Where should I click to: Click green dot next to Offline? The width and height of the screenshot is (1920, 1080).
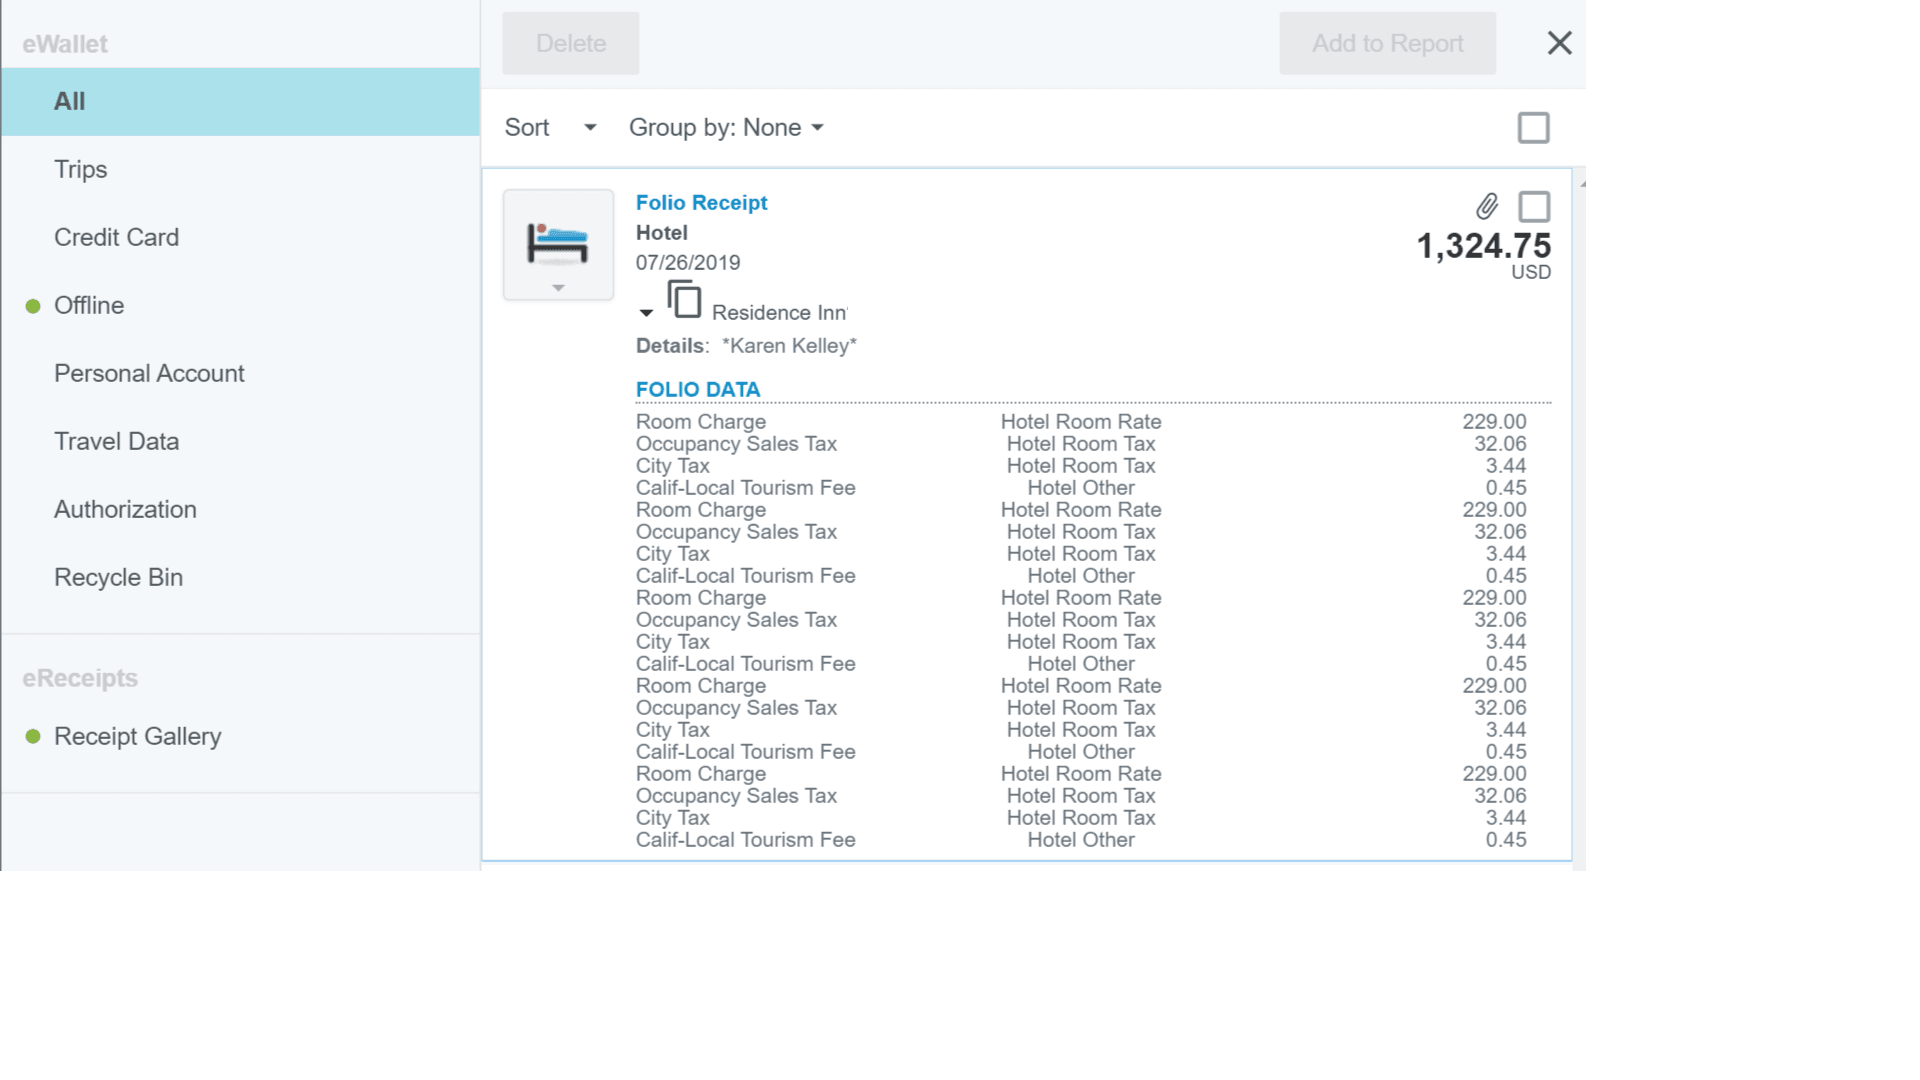point(33,306)
